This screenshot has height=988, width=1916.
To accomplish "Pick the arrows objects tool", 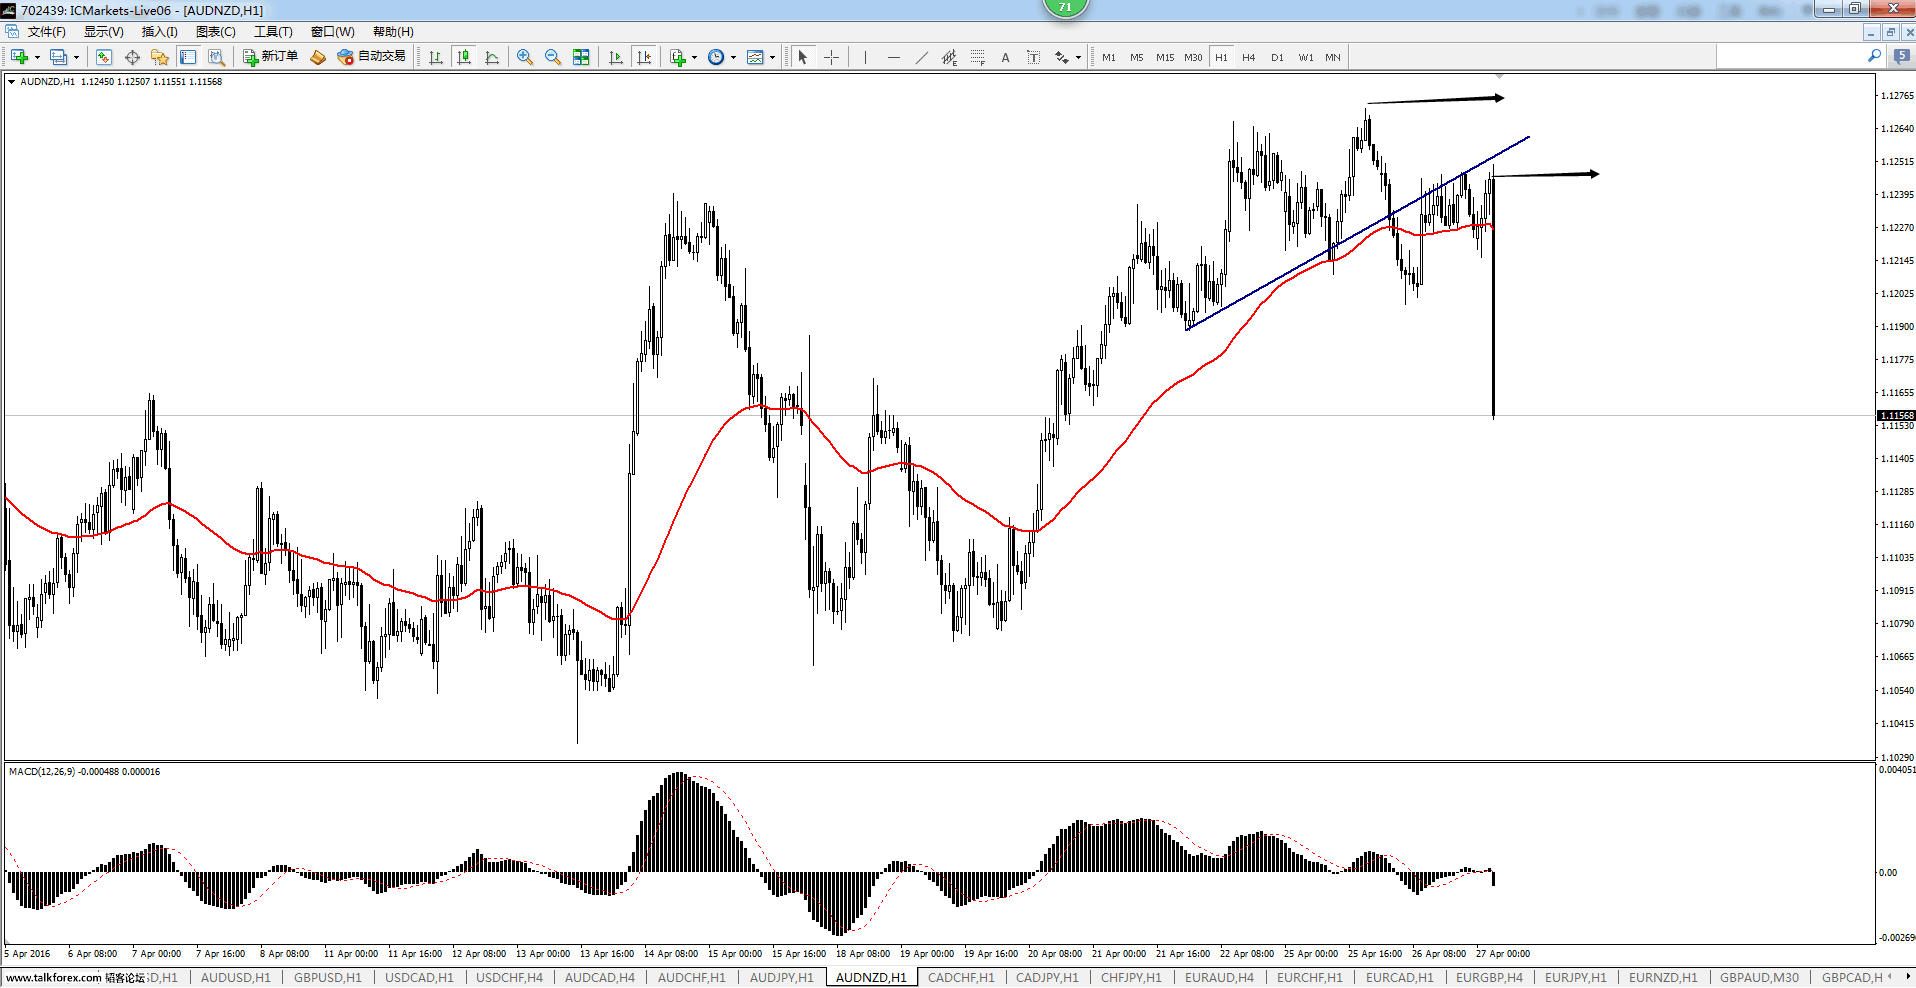I will coord(1061,57).
